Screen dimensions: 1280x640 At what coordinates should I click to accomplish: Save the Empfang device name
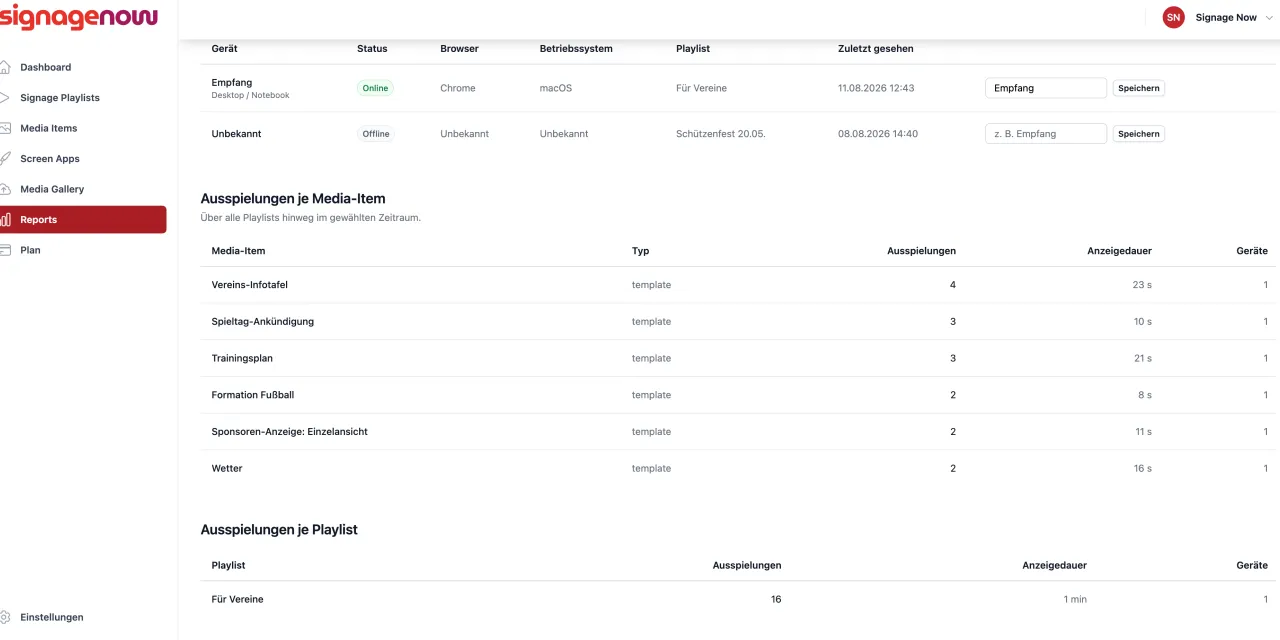pos(1139,88)
